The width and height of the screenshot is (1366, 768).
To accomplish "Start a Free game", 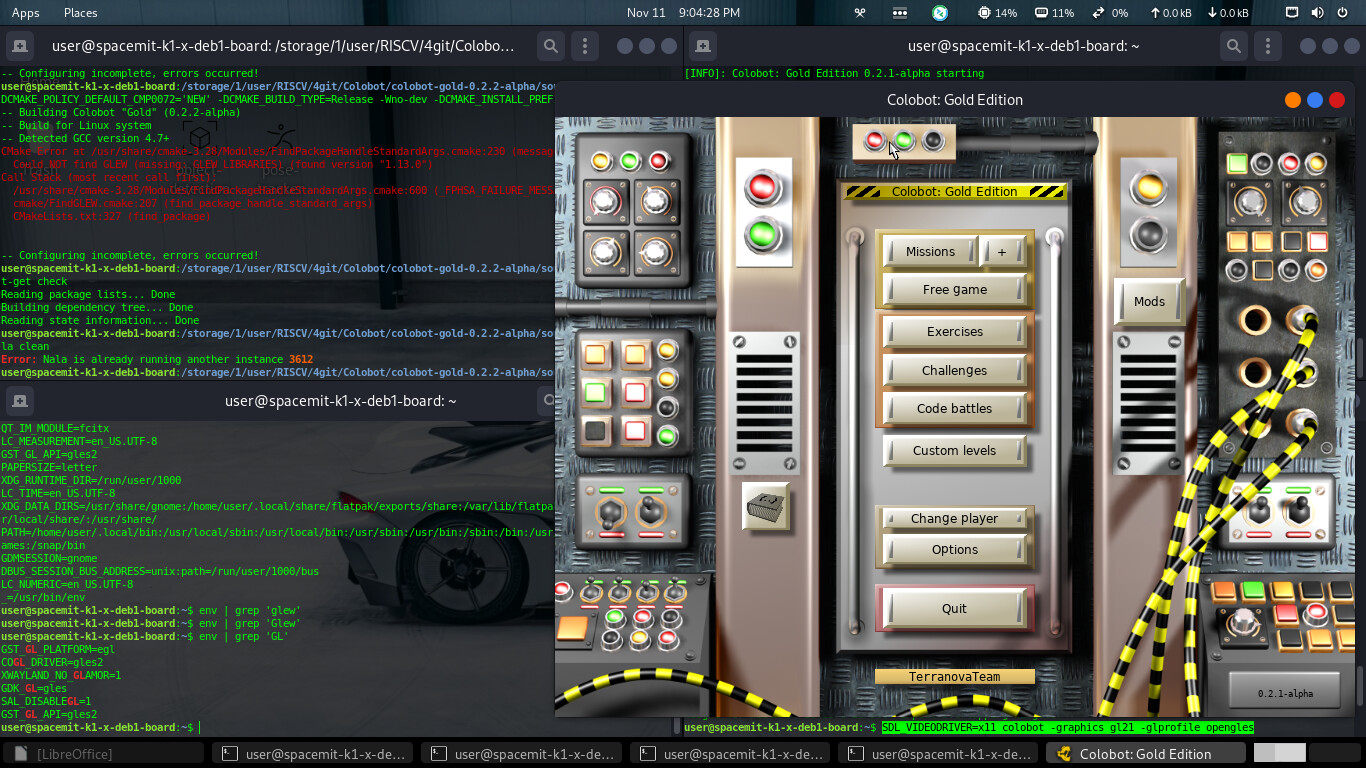I will click(954, 290).
